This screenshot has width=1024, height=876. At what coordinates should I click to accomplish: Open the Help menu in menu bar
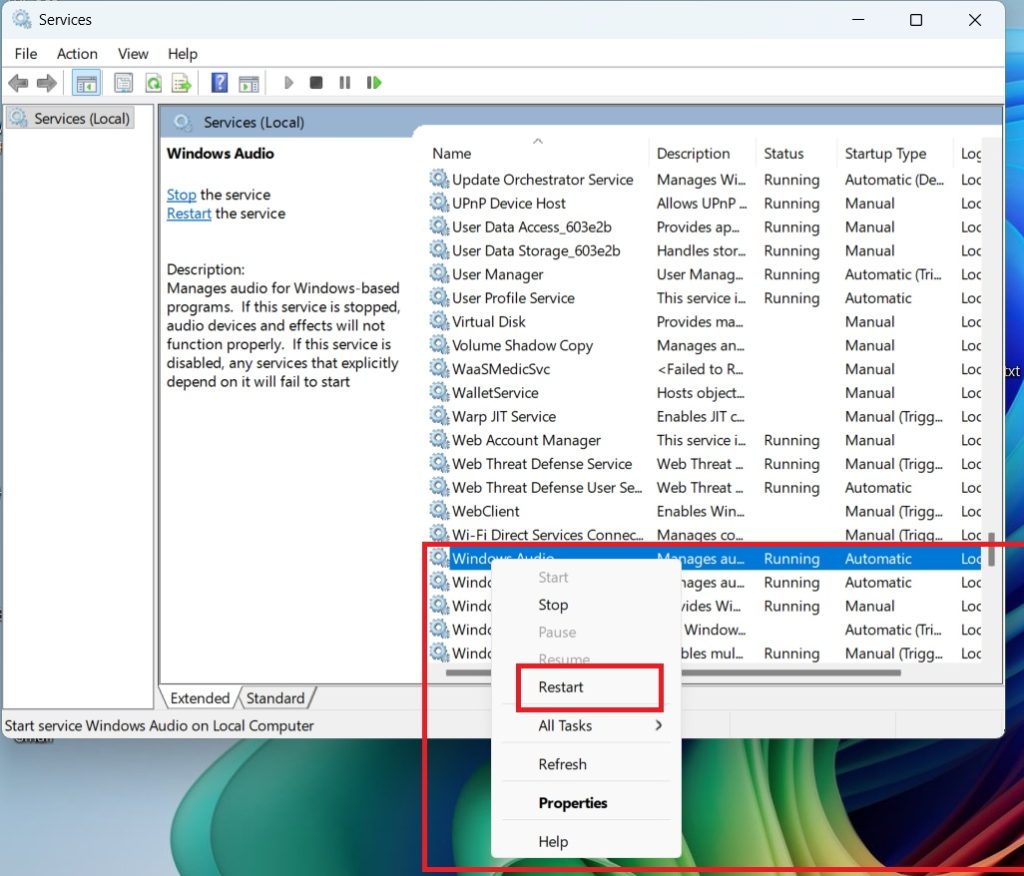coord(182,54)
